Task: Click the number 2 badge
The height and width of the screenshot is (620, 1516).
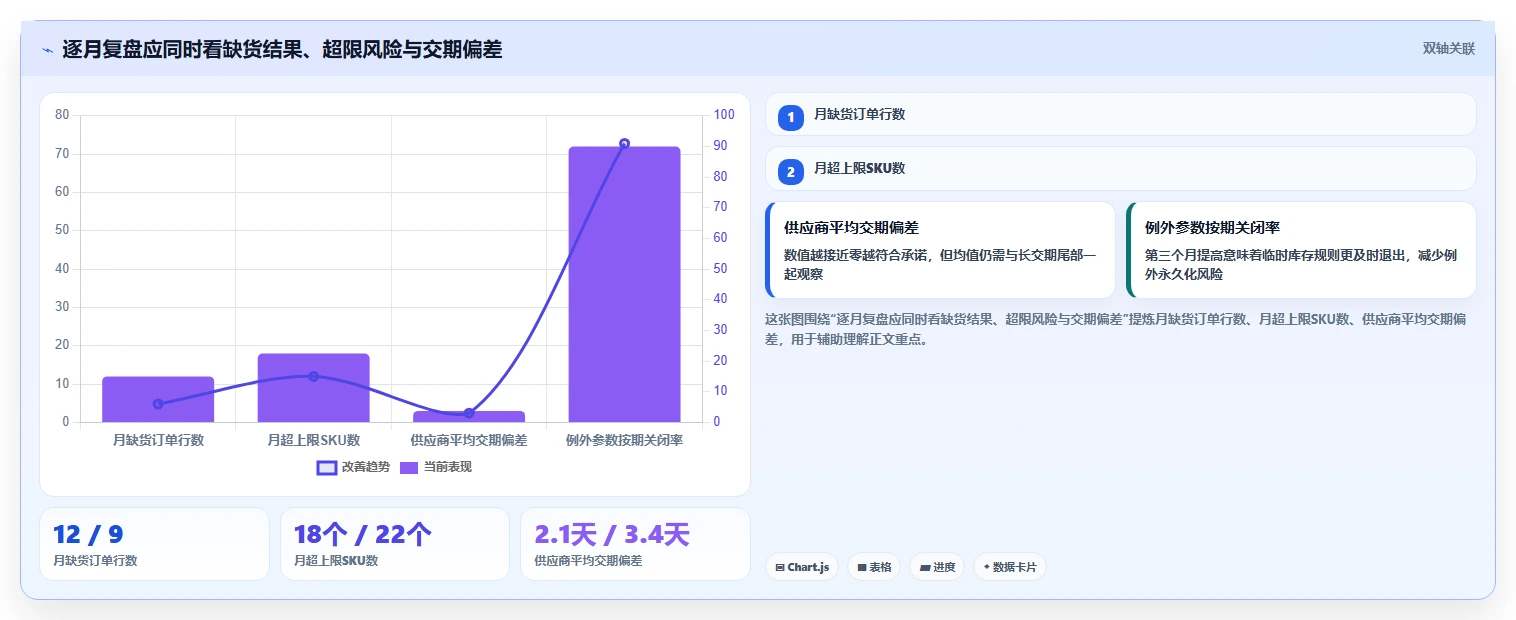Action: pos(790,172)
